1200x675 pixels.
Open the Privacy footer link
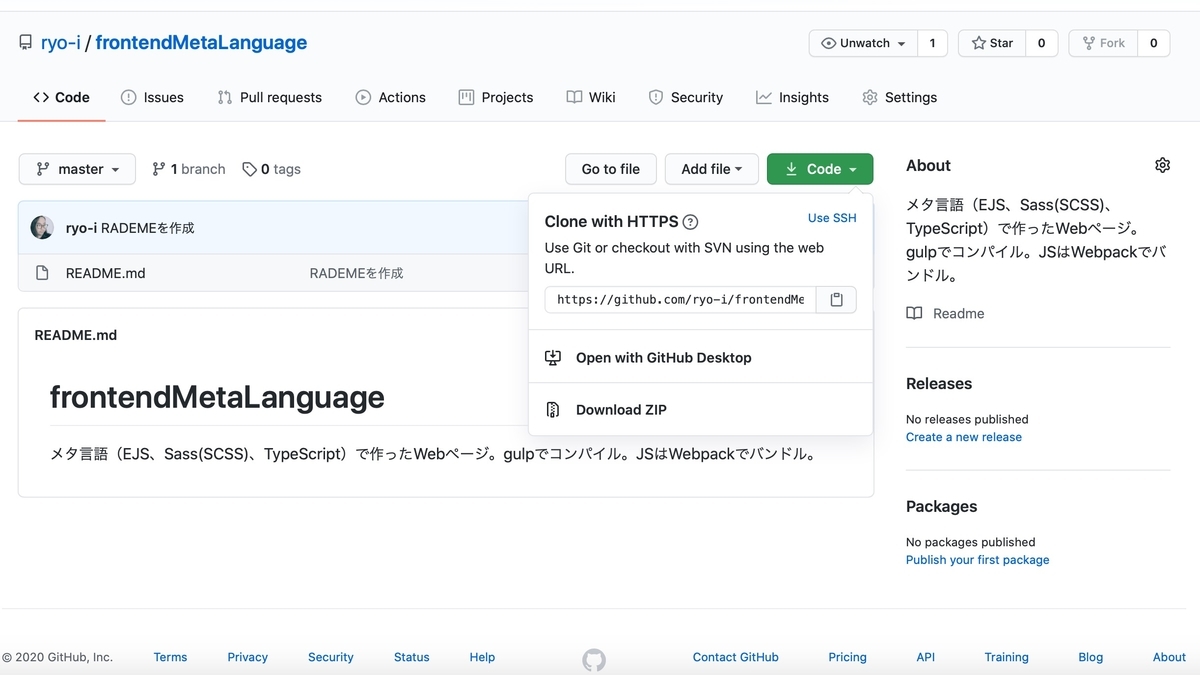point(247,657)
